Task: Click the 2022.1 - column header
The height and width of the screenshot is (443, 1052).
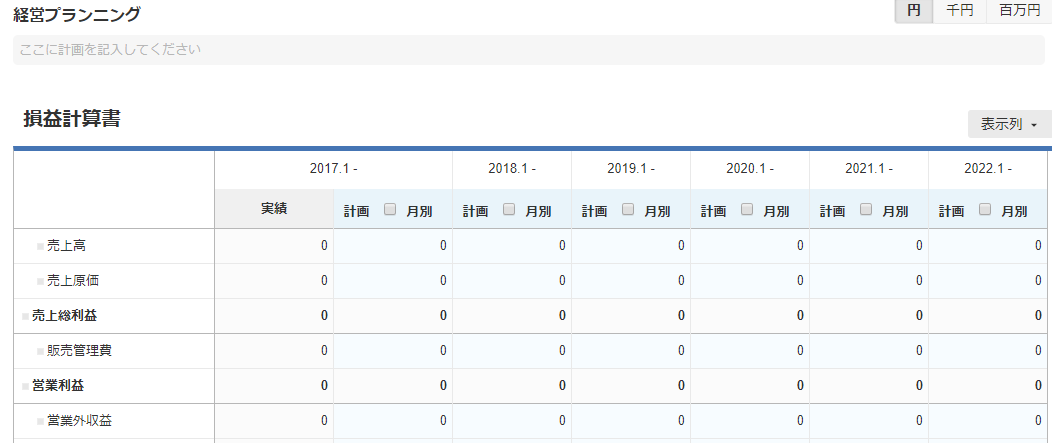Action: click(988, 170)
